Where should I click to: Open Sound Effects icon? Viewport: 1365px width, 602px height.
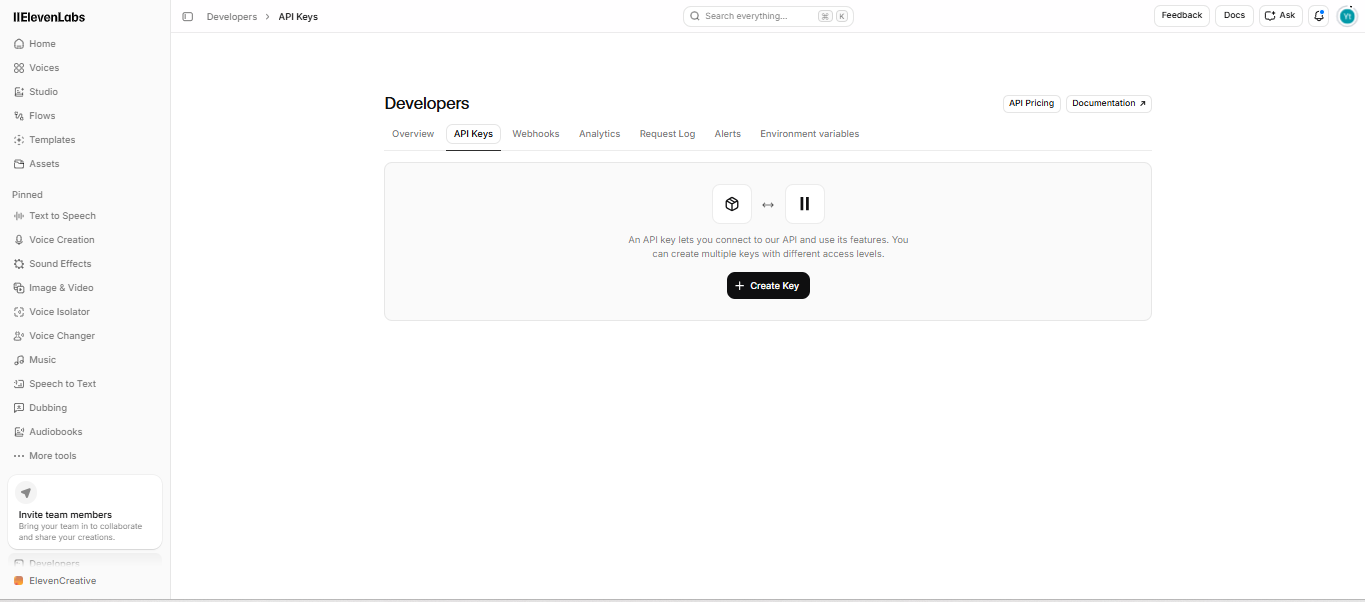click(x=19, y=264)
